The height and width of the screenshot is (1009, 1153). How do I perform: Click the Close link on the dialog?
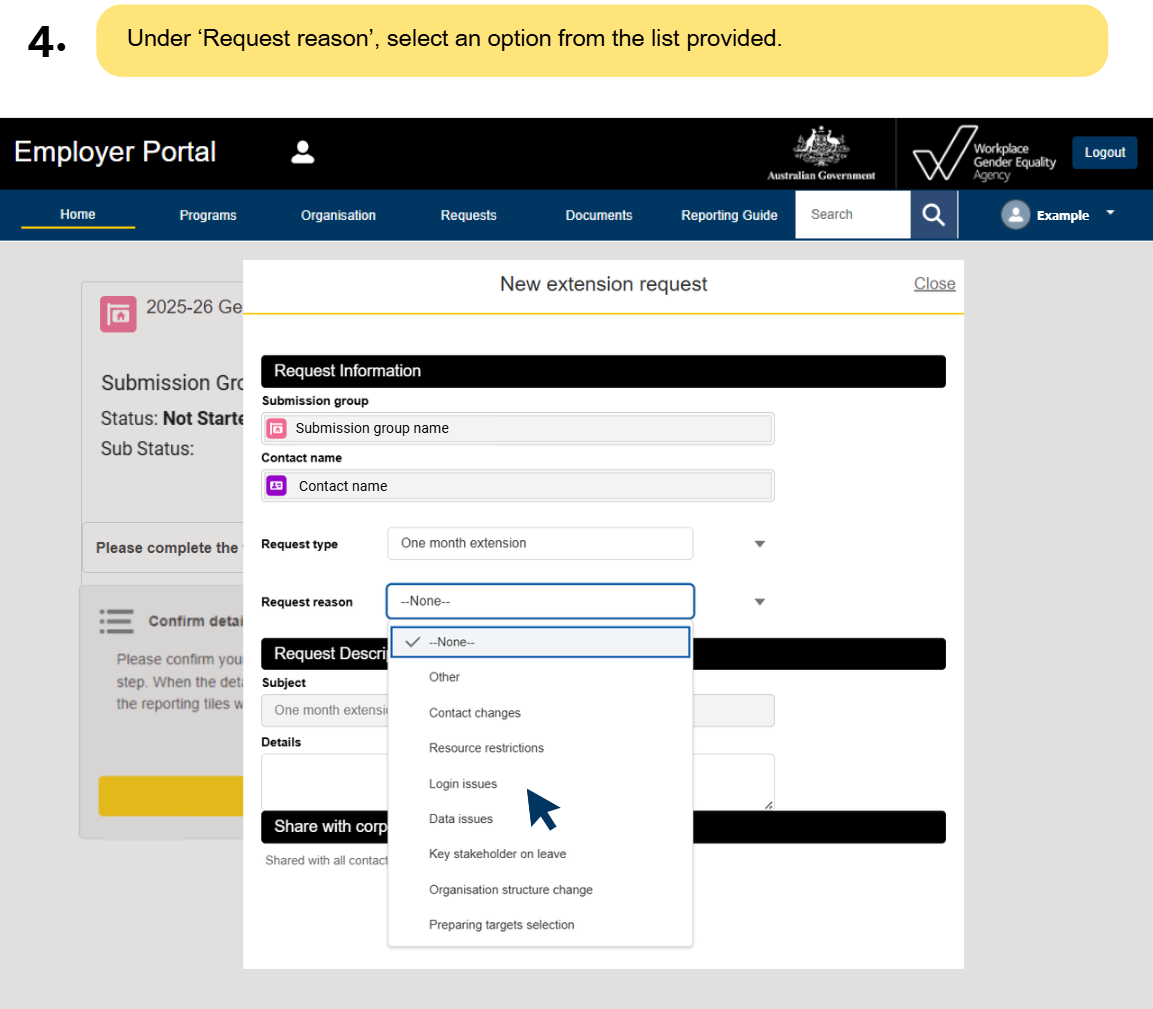[x=934, y=283]
